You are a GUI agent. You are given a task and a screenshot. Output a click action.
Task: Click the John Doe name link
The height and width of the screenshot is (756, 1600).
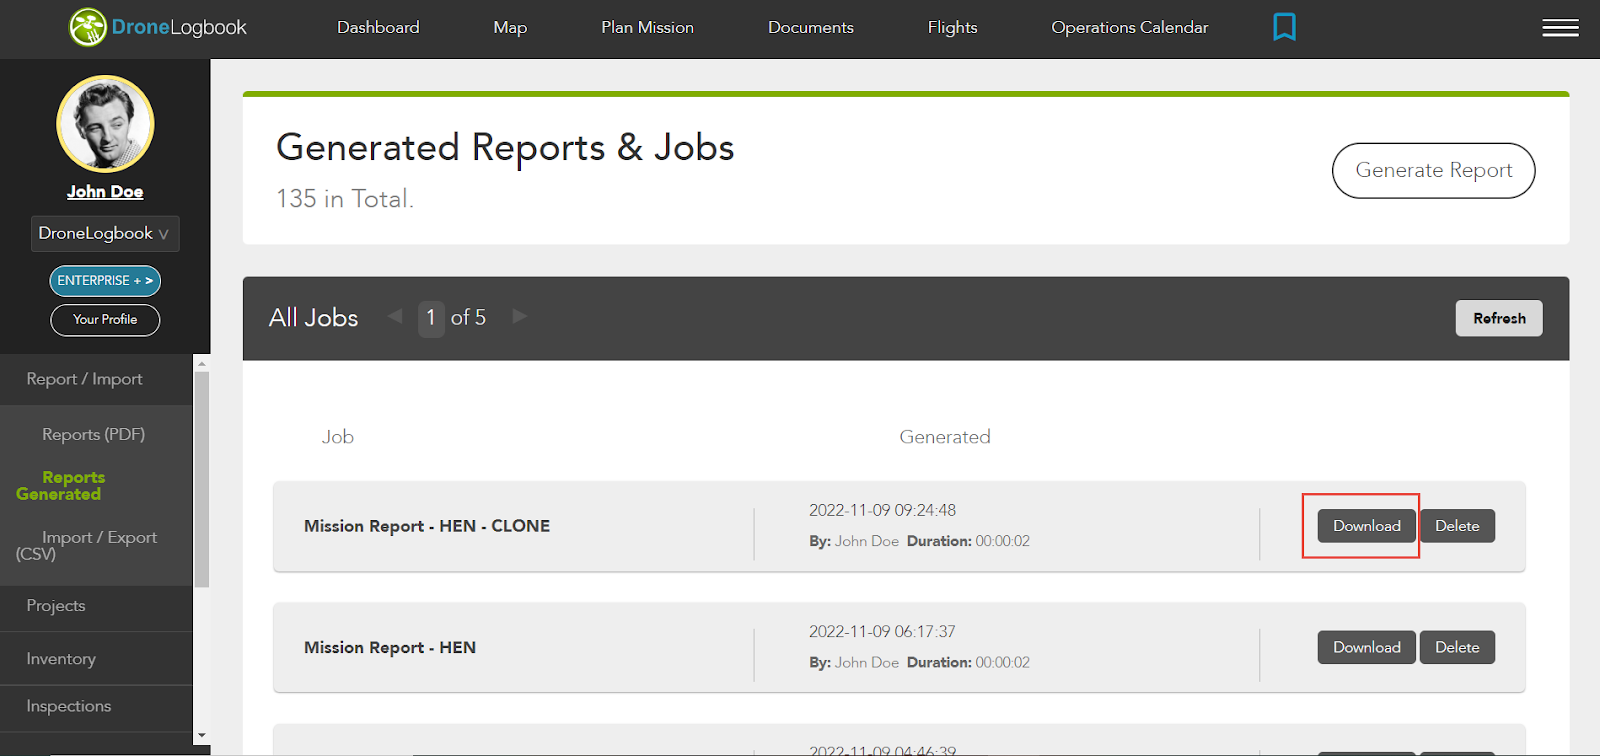pyautogui.click(x=105, y=192)
